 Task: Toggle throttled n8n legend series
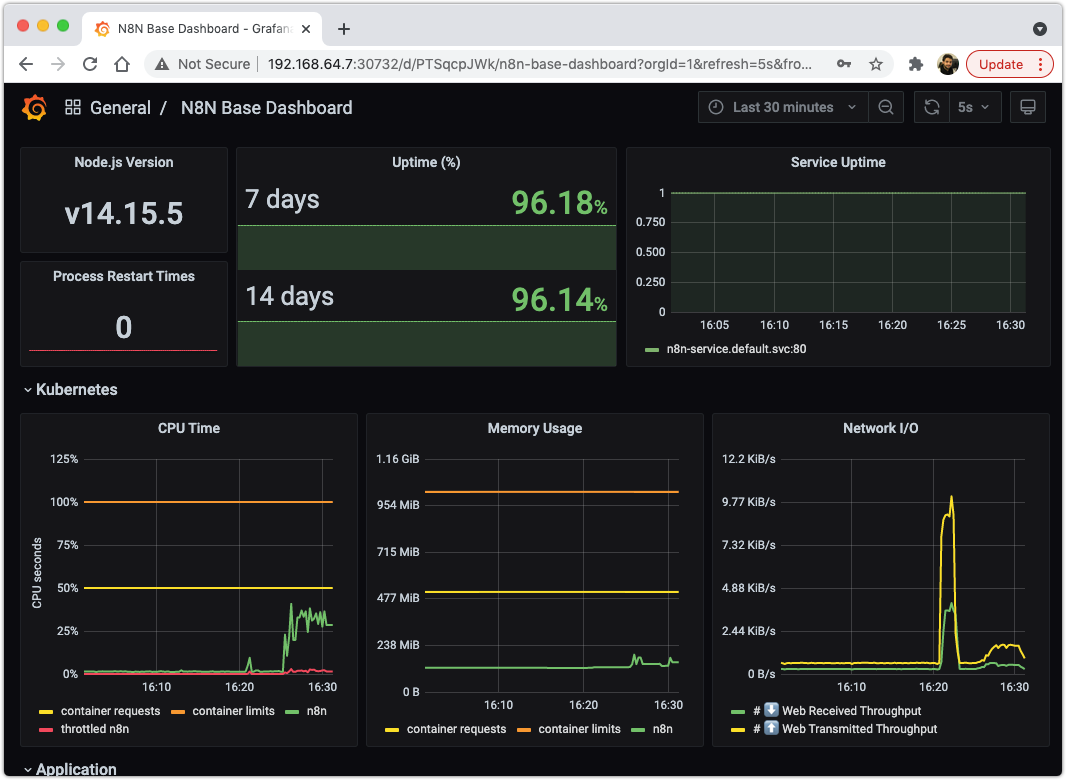coord(94,729)
